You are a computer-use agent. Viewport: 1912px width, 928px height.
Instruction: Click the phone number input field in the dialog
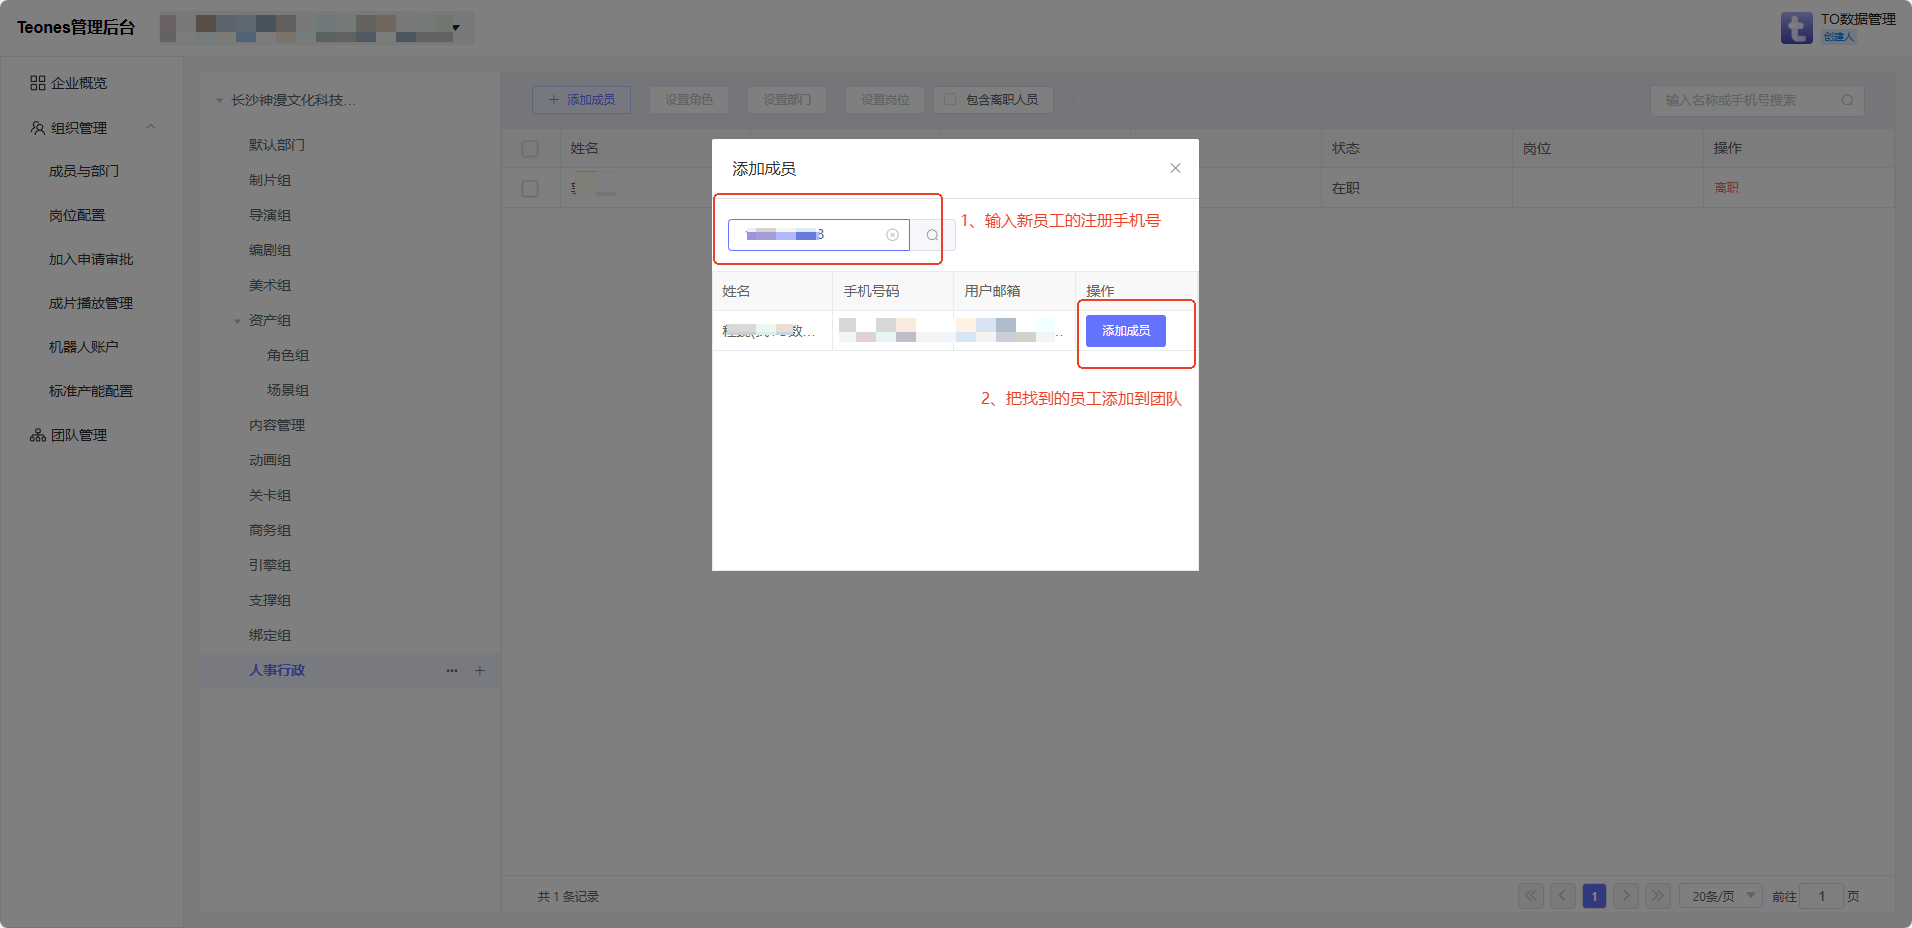click(810, 235)
